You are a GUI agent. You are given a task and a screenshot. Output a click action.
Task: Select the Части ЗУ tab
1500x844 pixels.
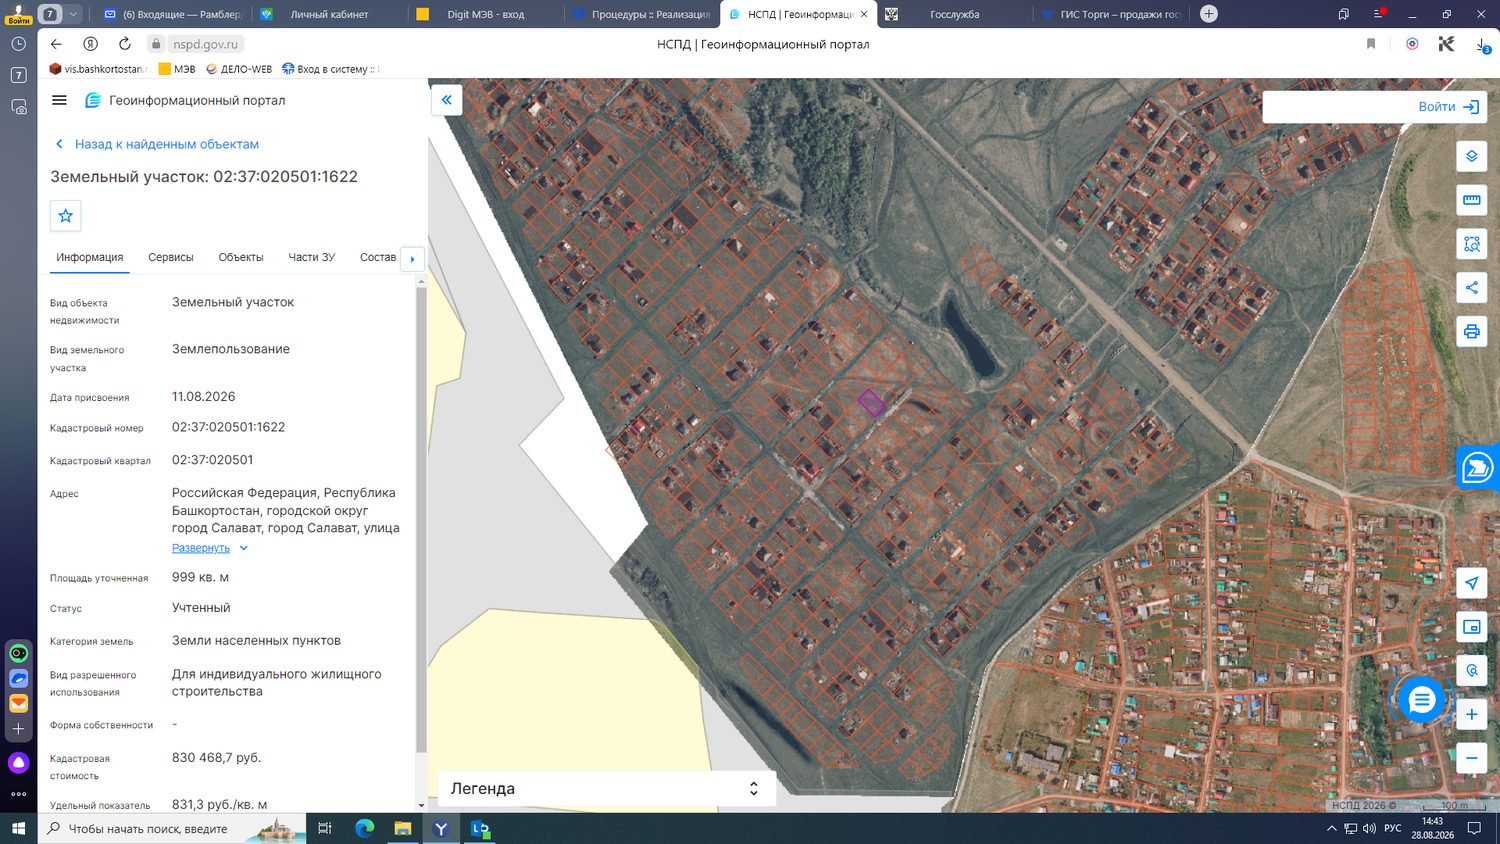(312, 257)
